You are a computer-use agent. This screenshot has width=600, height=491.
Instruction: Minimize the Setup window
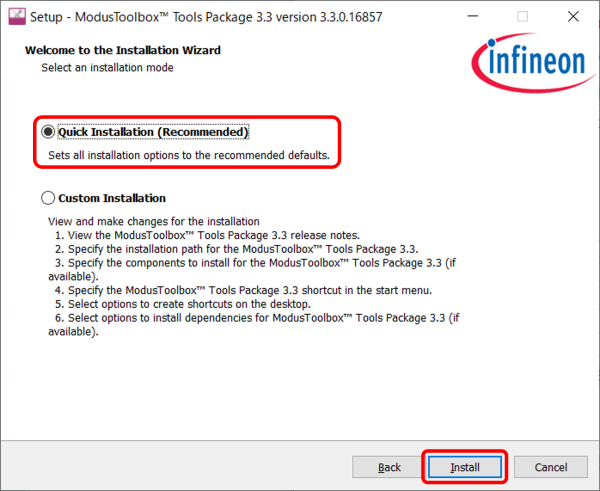pos(473,16)
